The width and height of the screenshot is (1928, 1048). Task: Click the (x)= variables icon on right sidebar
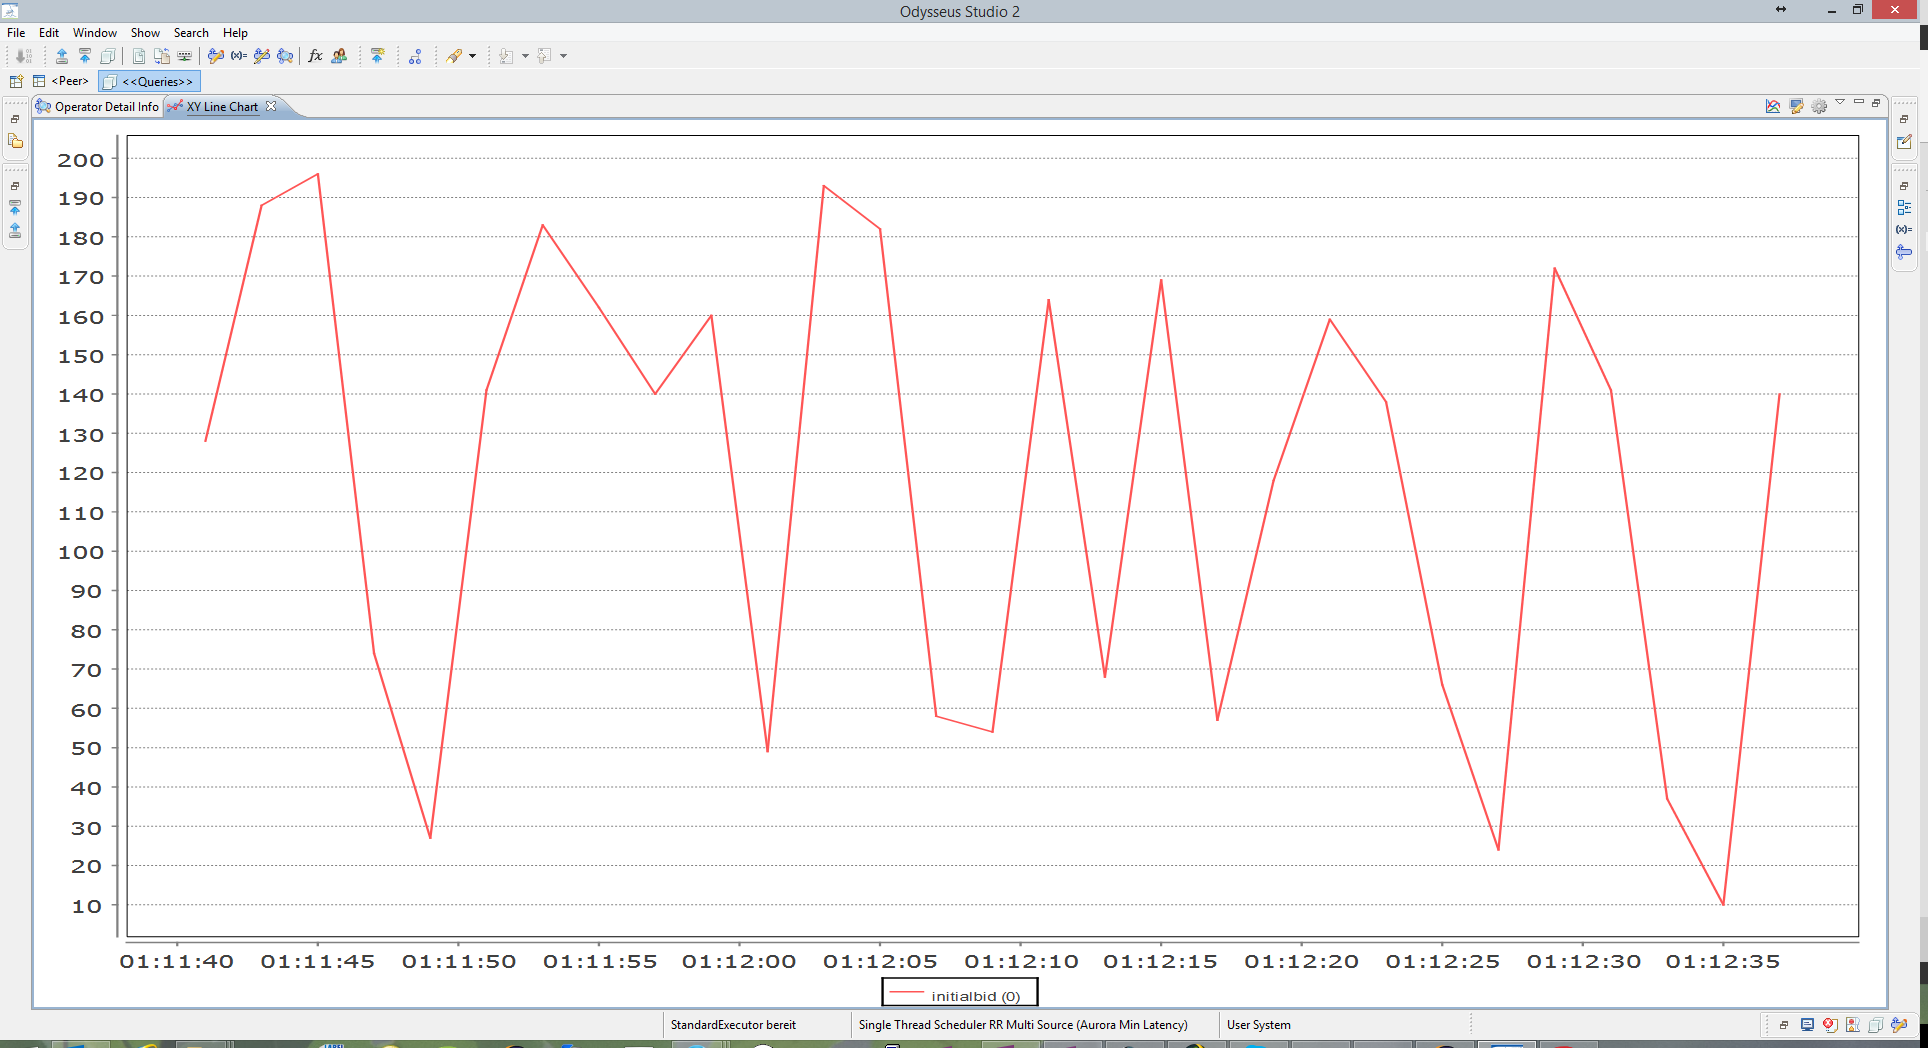[1904, 230]
